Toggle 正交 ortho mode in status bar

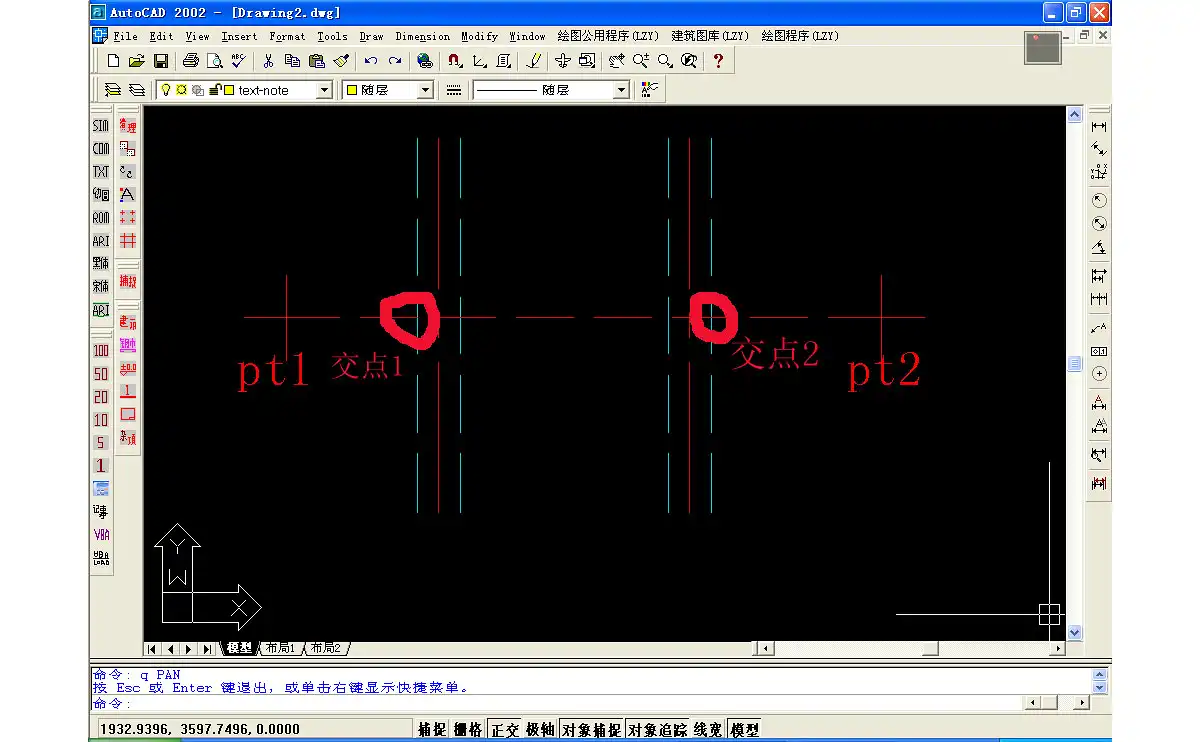[x=505, y=730]
